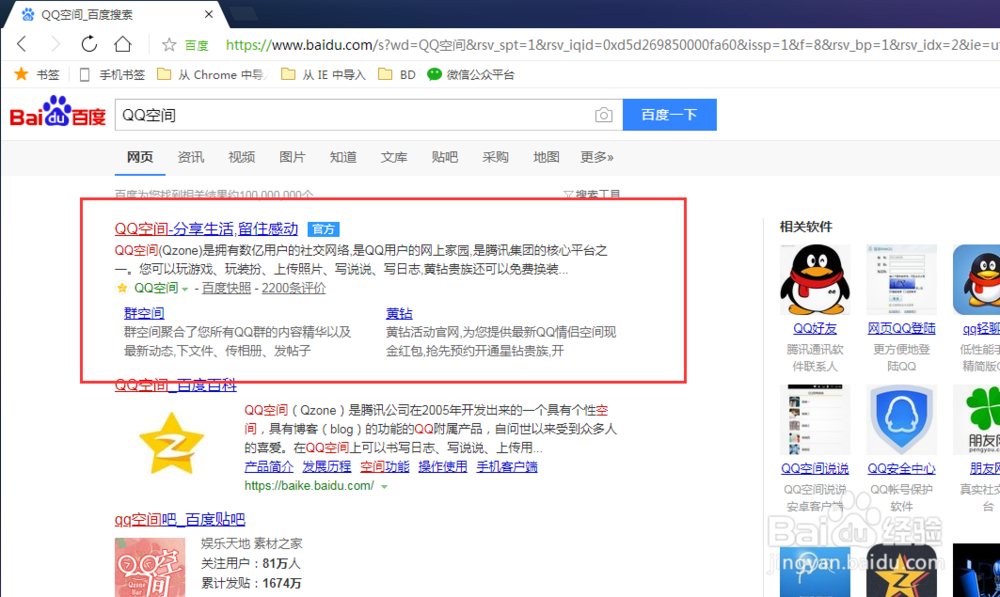Open the 群空间 sublink
Screen dimensions: 1000x597
pyautogui.click(x=144, y=313)
